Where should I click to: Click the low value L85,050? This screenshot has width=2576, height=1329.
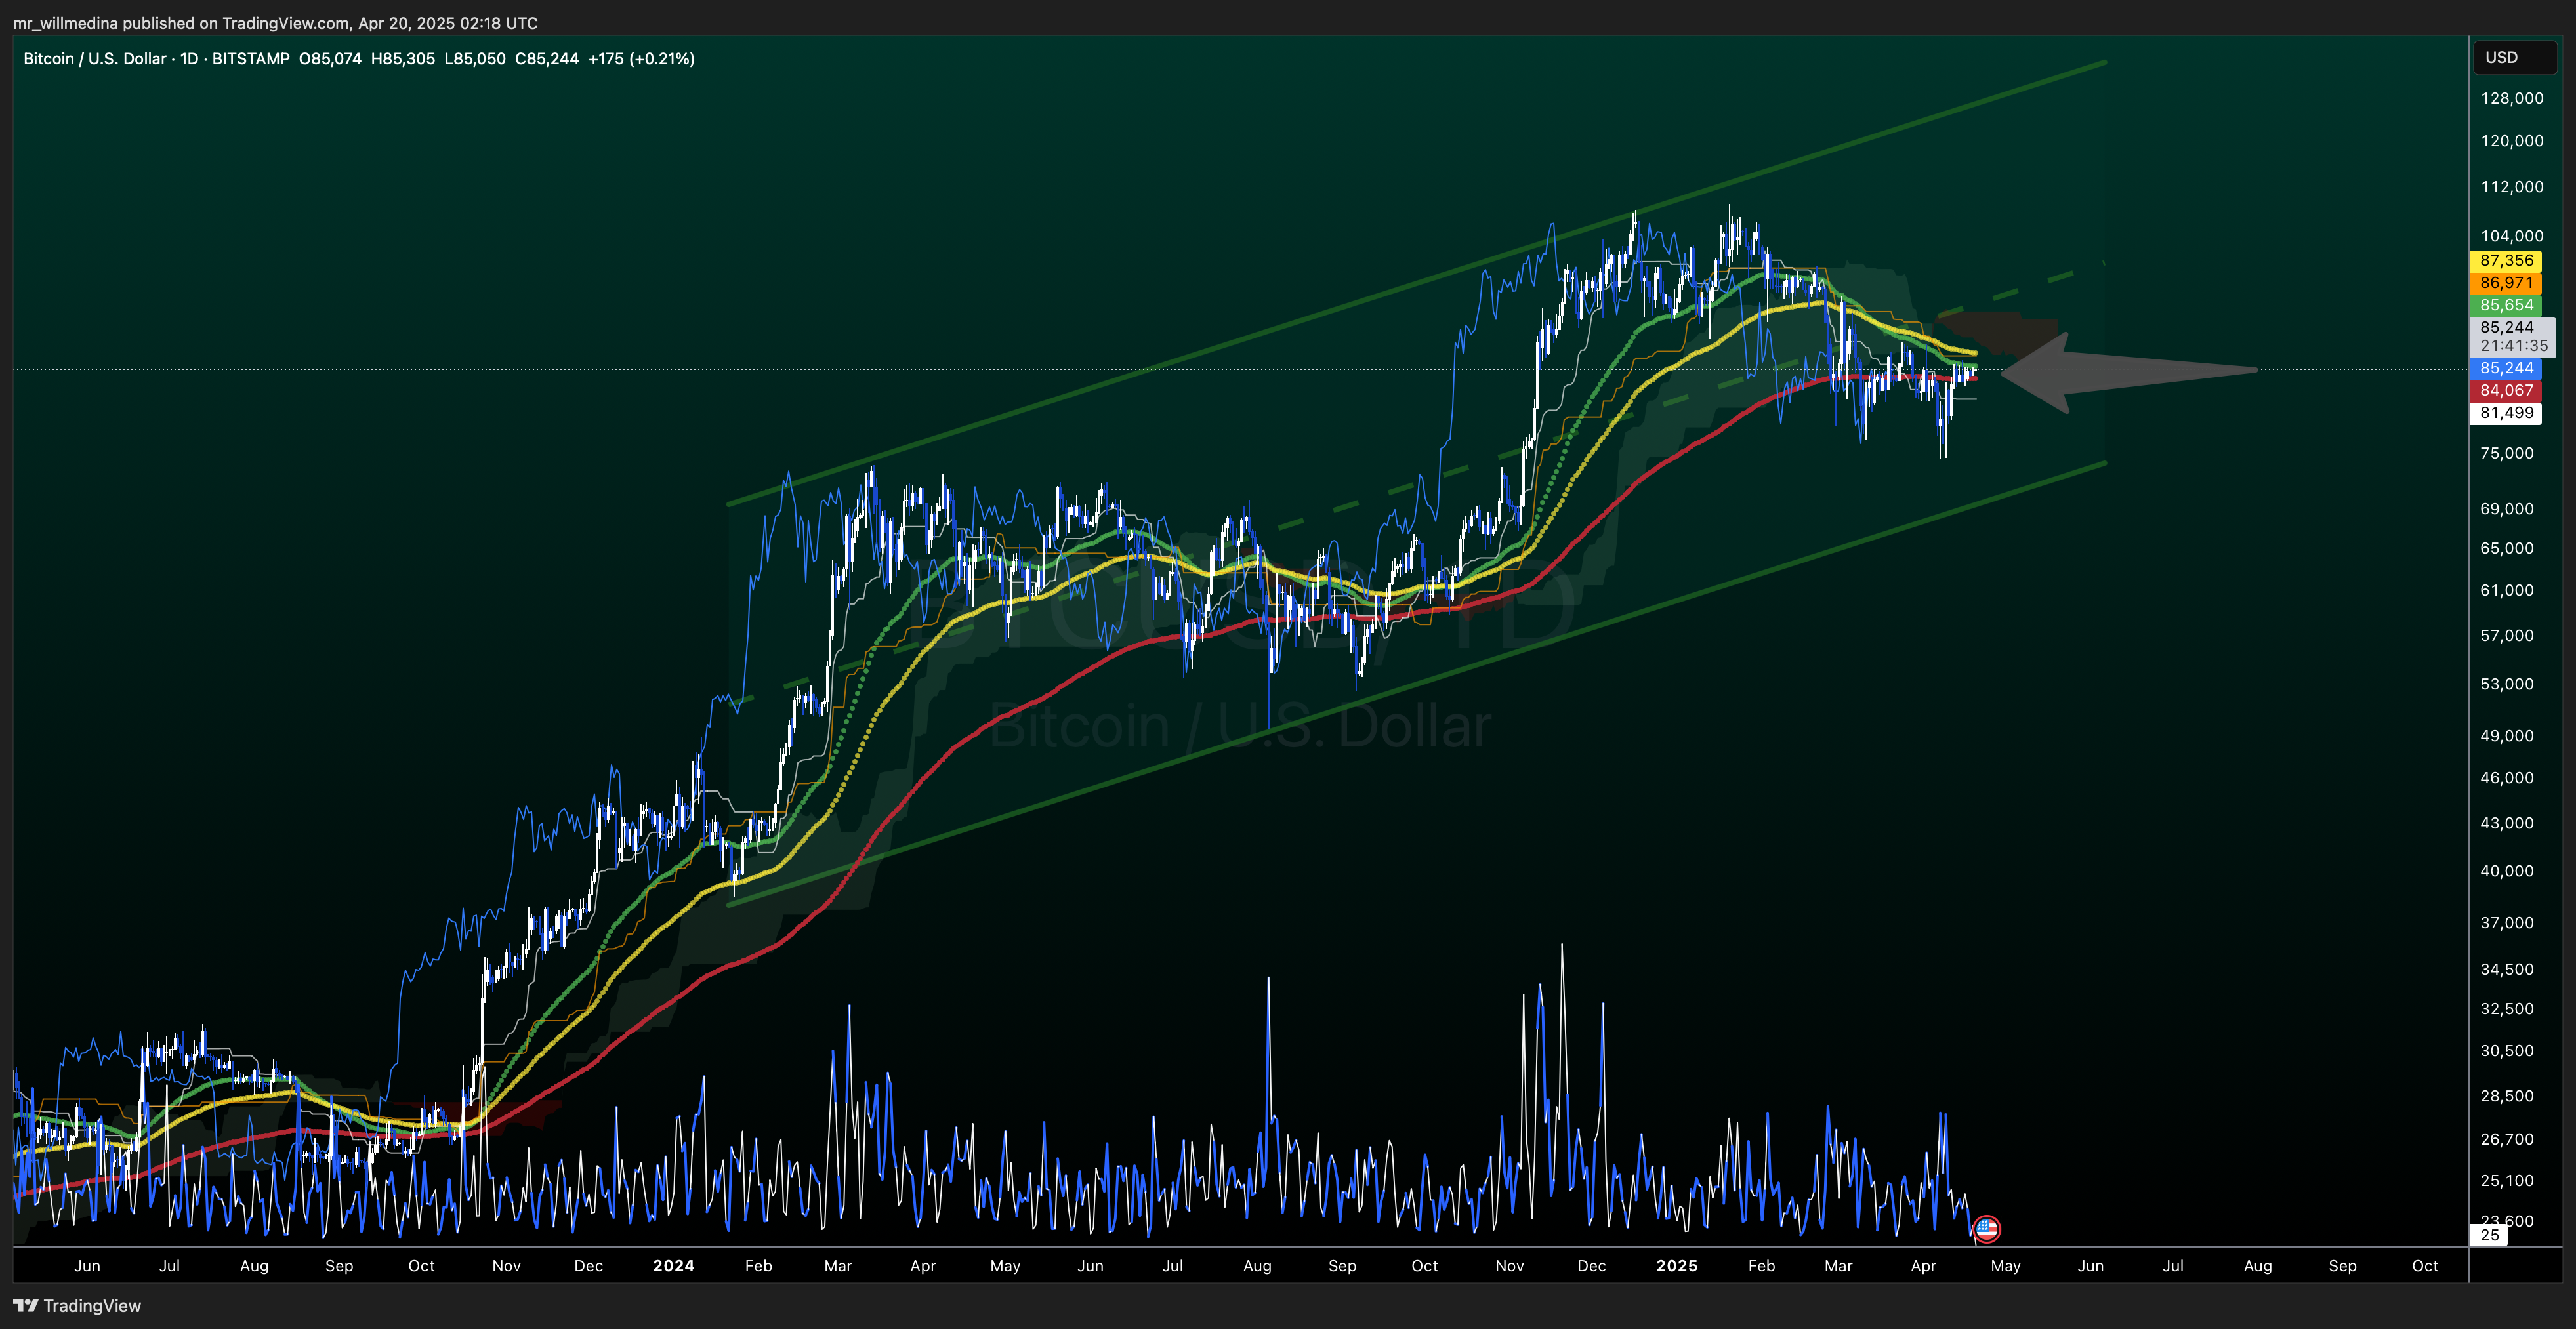(x=475, y=59)
